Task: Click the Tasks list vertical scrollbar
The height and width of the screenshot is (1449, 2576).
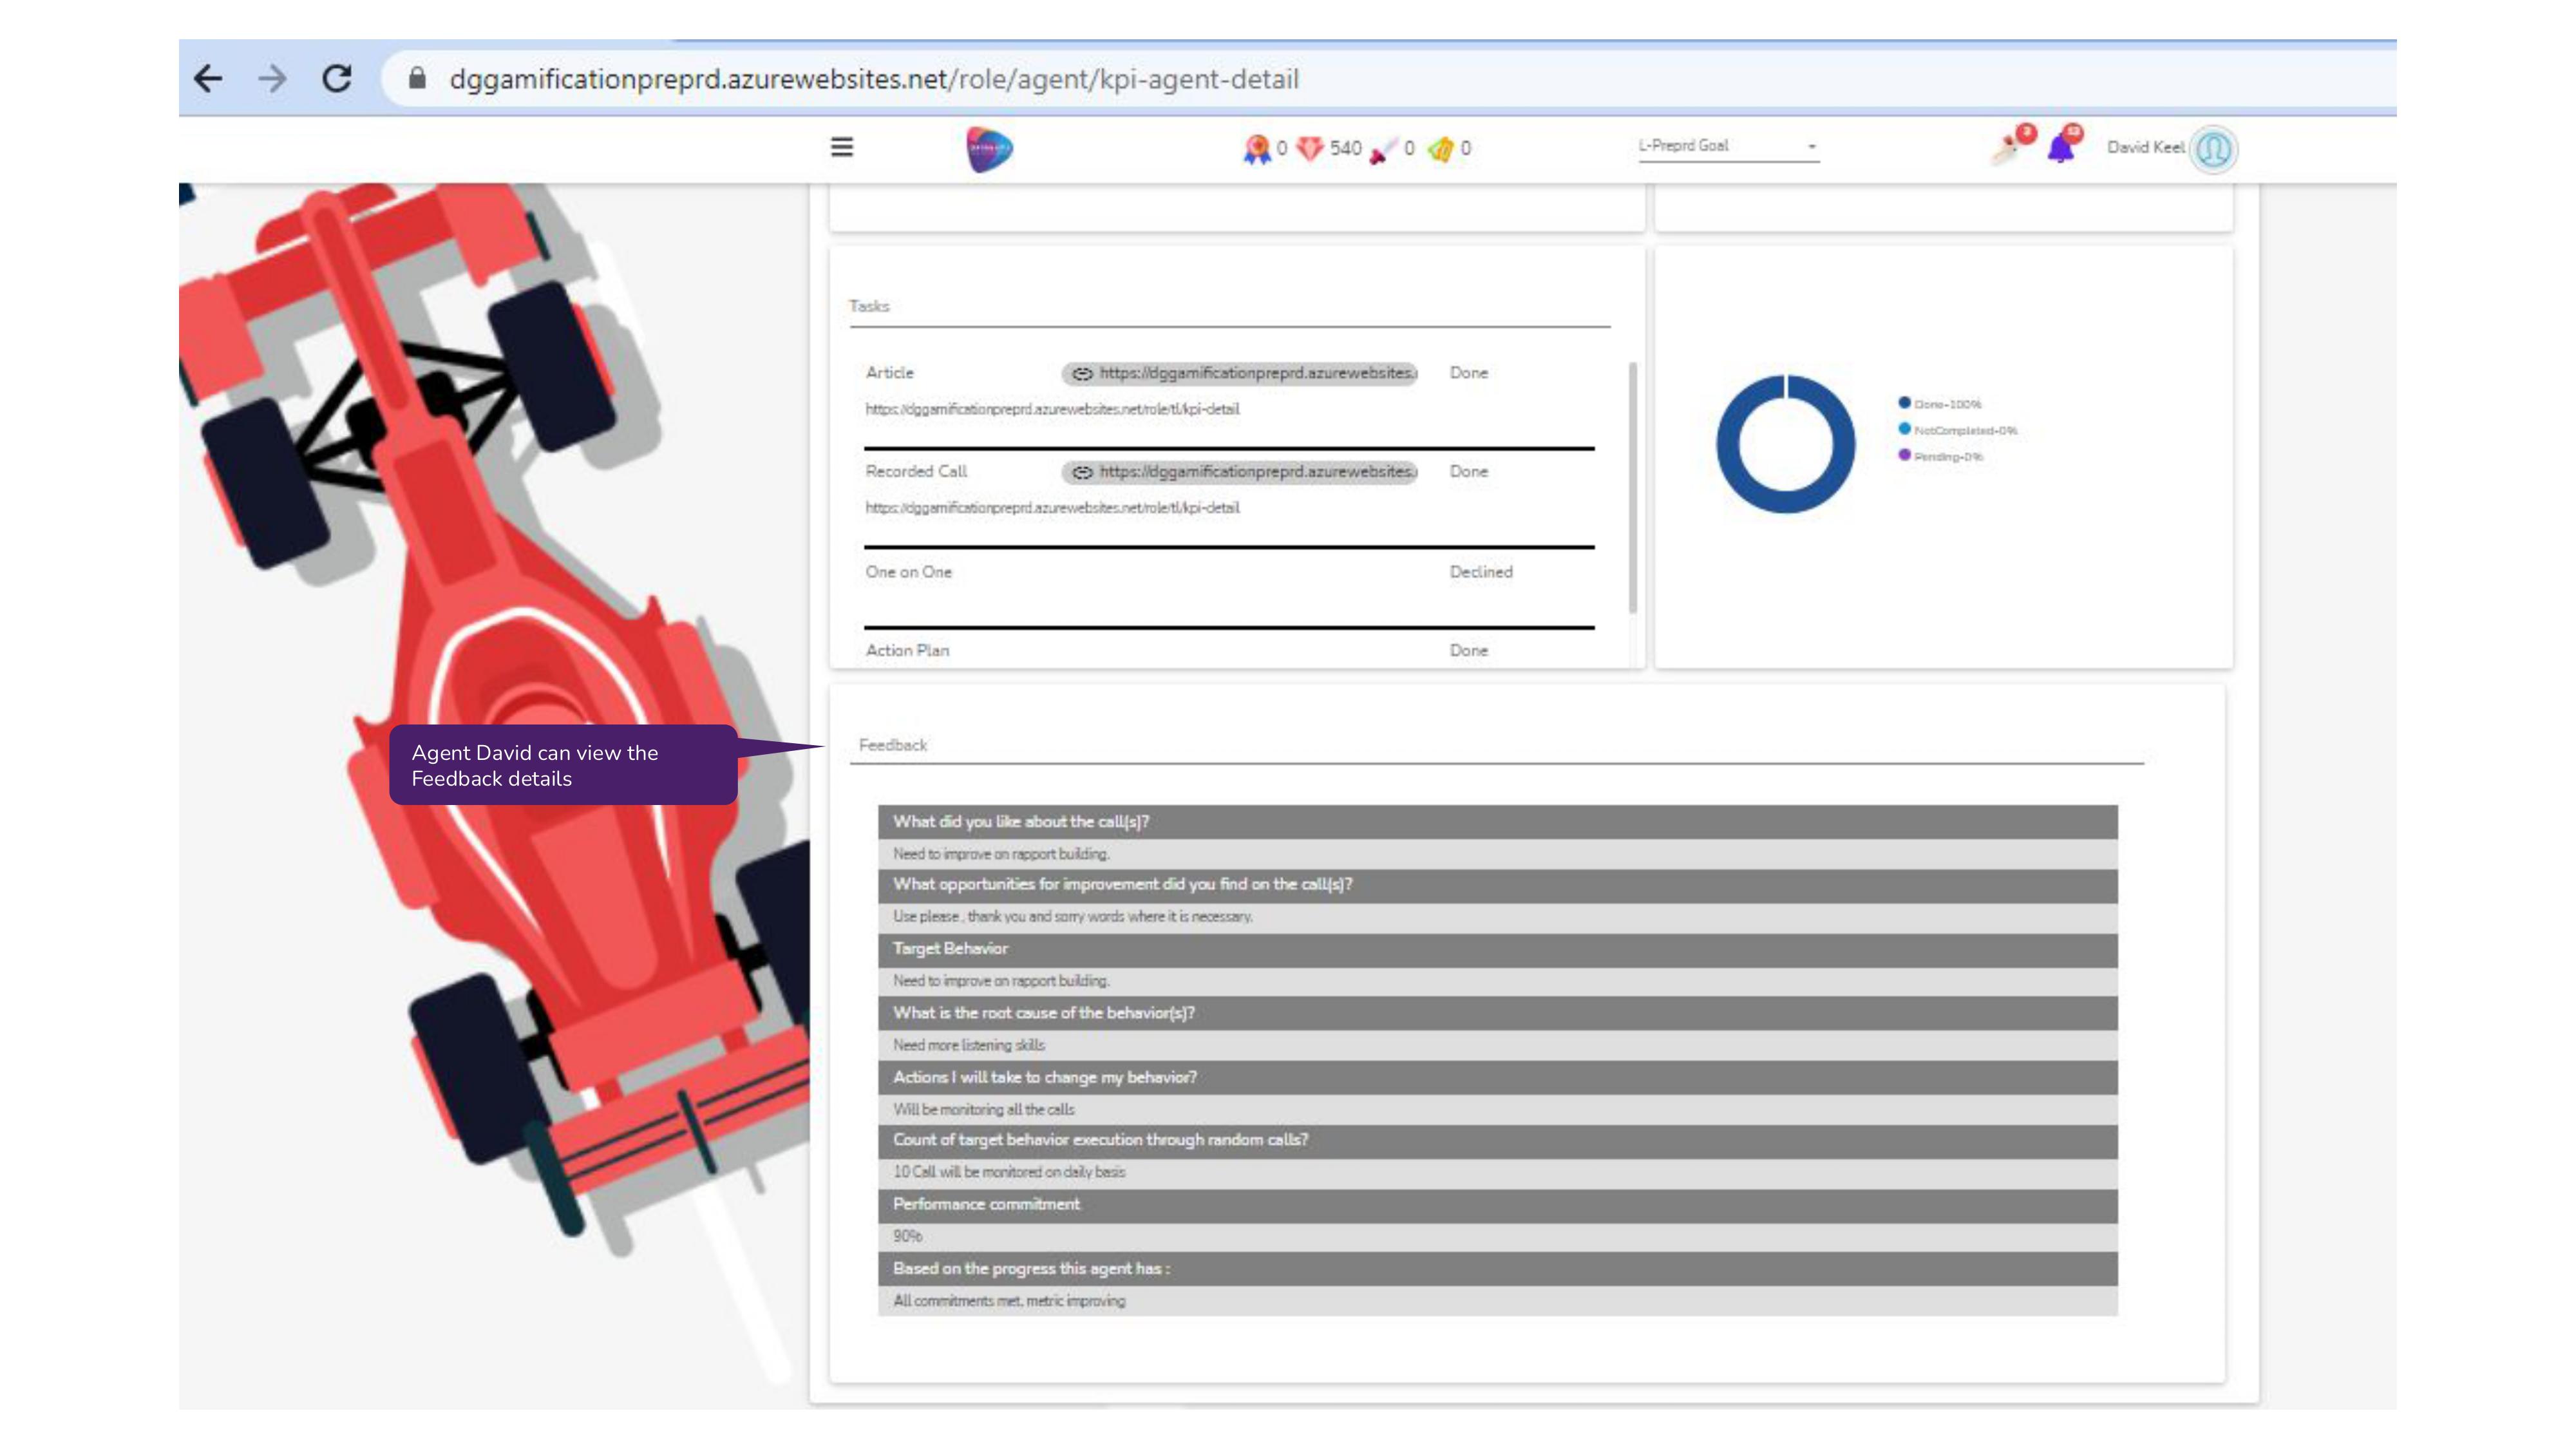Action: [x=1632, y=490]
